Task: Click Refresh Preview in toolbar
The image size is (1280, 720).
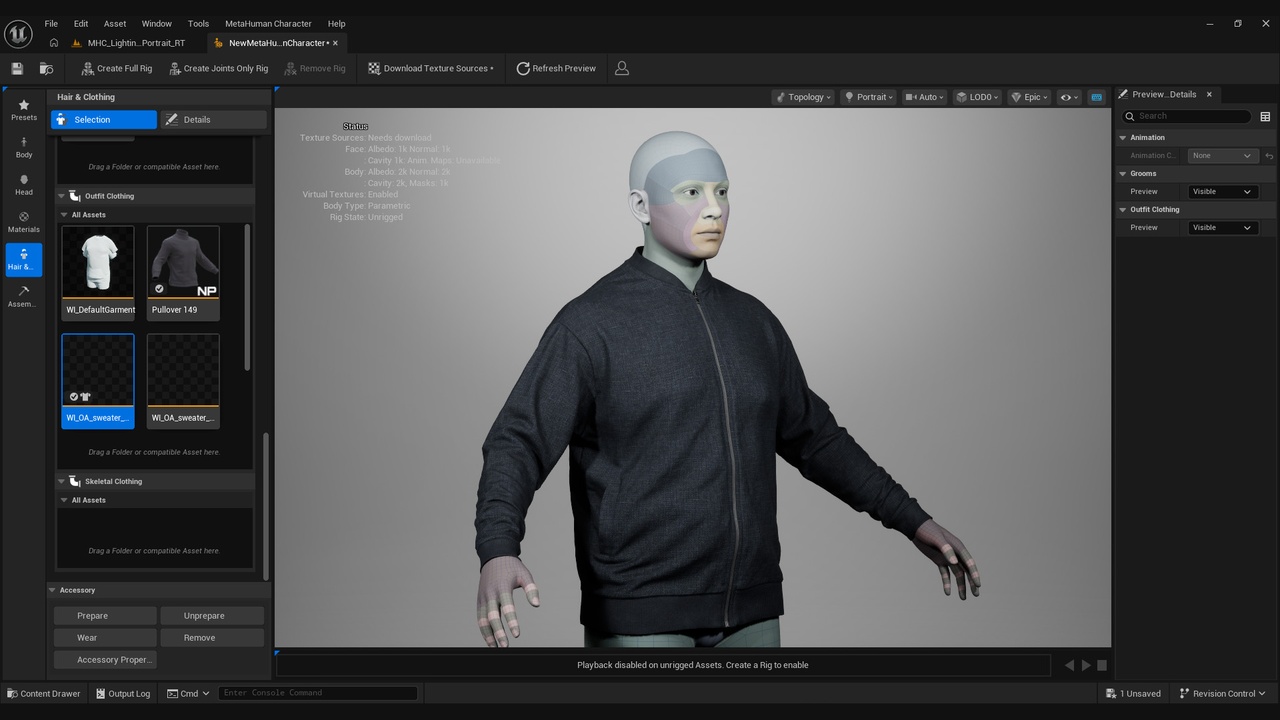Action: click(x=556, y=69)
